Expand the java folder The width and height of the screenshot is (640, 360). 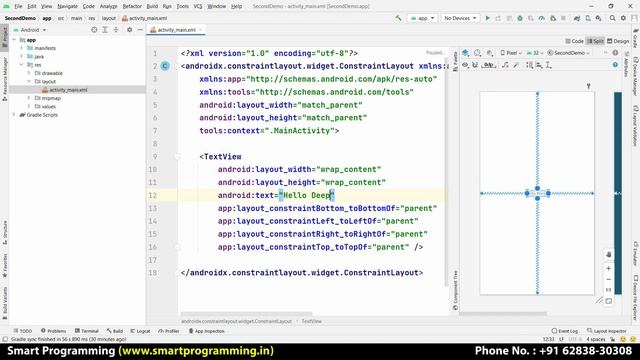(22, 56)
